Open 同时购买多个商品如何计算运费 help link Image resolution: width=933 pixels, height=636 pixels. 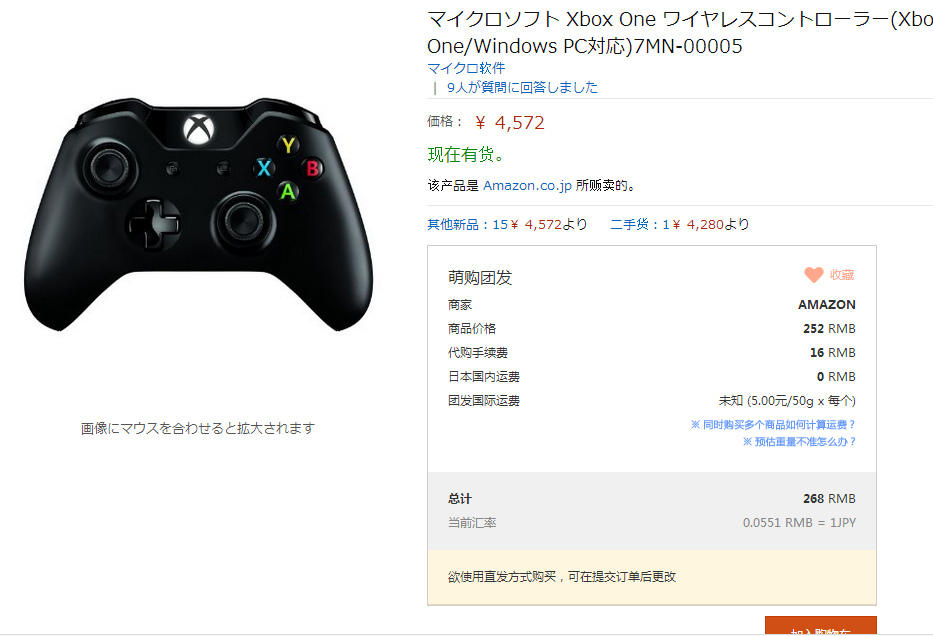773,425
